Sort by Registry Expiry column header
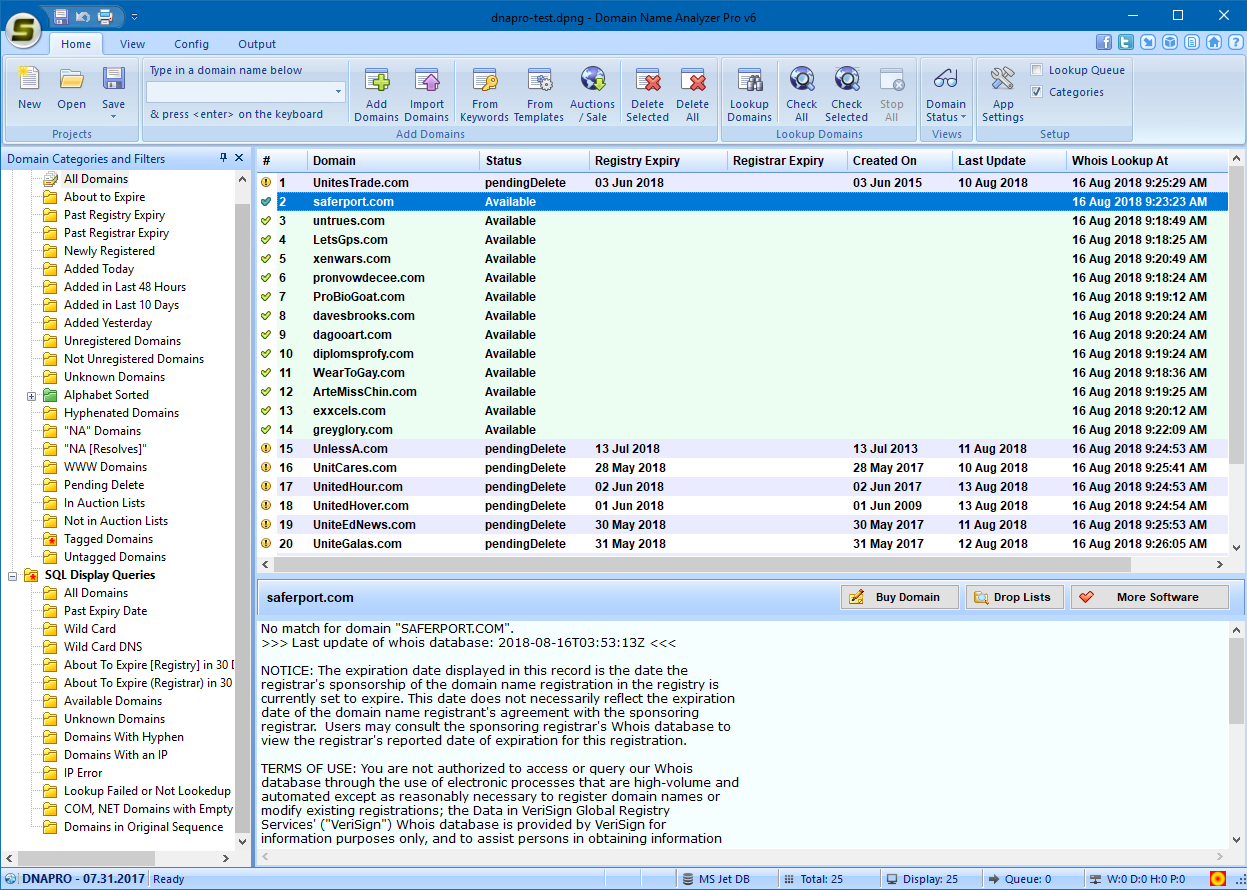This screenshot has height=890, width=1247. (658, 160)
